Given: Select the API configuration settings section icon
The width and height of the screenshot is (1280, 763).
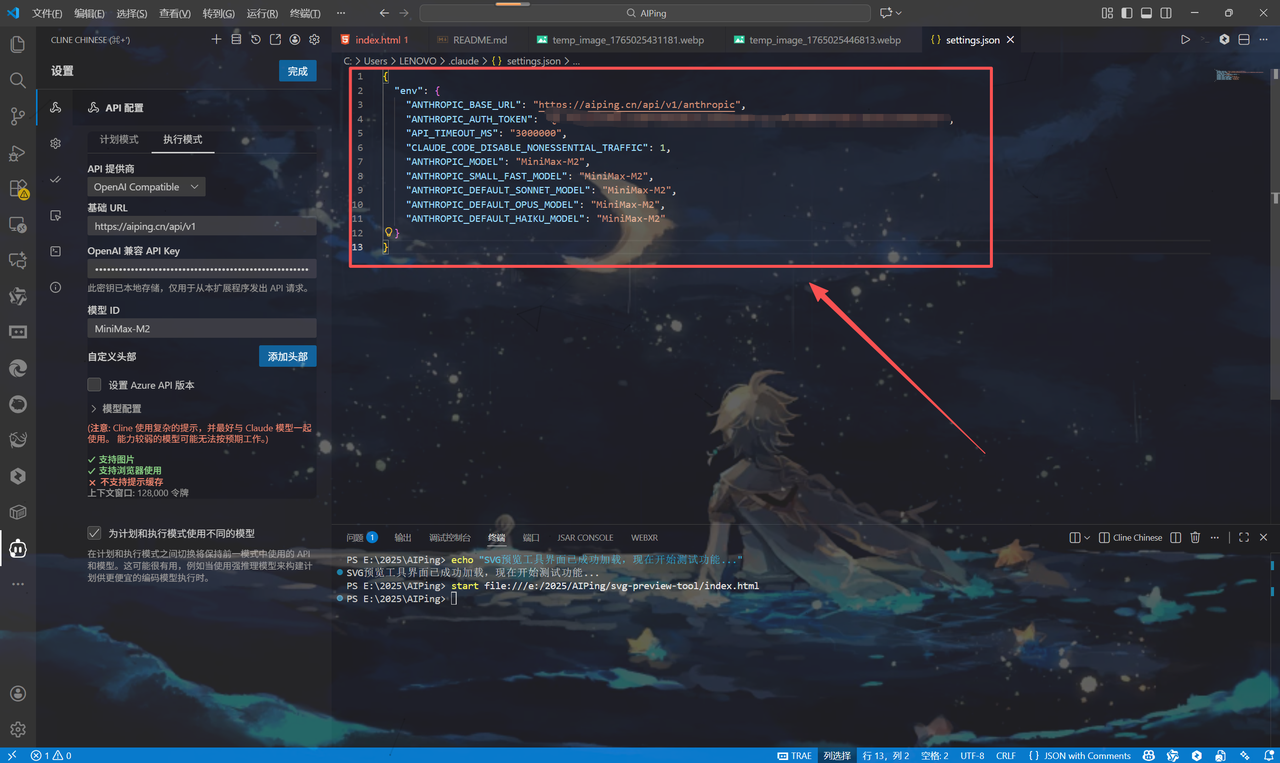Looking at the screenshot, I should point(55,107).
